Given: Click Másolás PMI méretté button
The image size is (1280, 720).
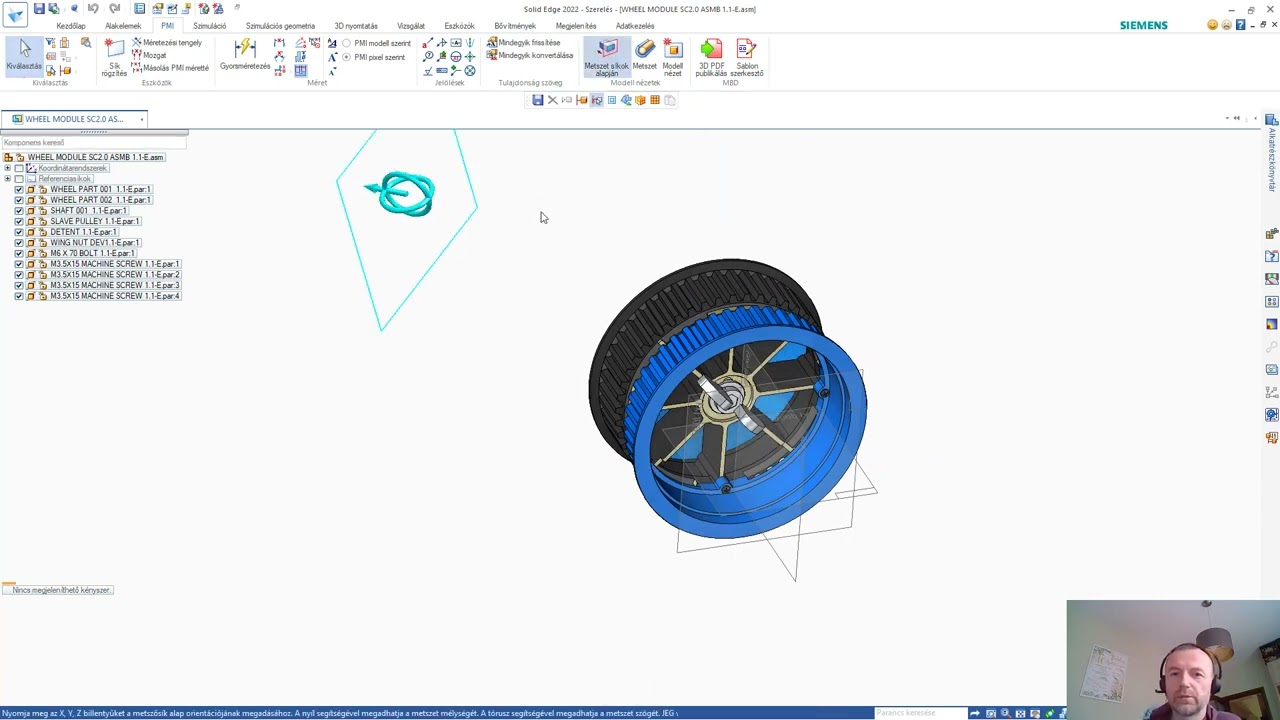Looking at the screenshot, I should (x=170, y=68).
